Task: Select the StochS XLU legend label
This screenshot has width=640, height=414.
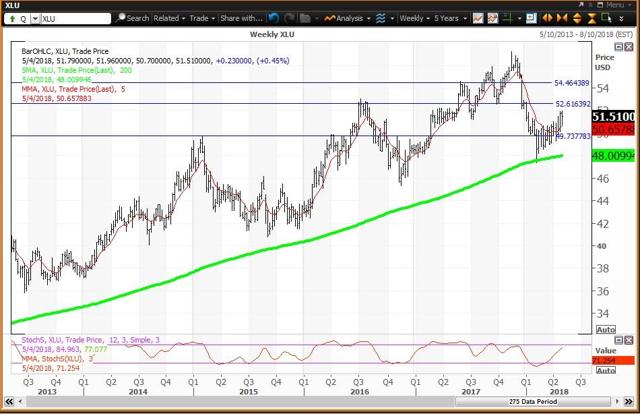Action: coord(91,340)
